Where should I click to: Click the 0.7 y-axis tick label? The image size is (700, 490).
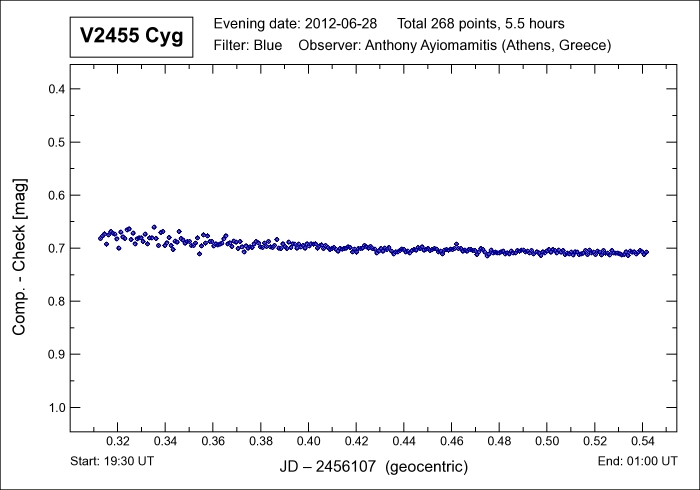57,248
